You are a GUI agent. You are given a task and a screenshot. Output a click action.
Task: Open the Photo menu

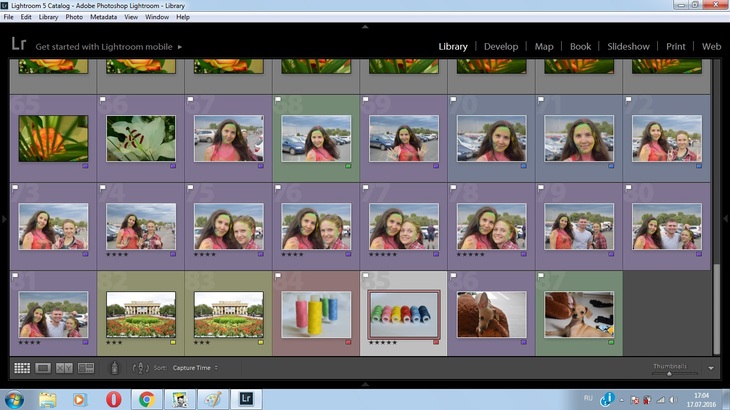74,17
